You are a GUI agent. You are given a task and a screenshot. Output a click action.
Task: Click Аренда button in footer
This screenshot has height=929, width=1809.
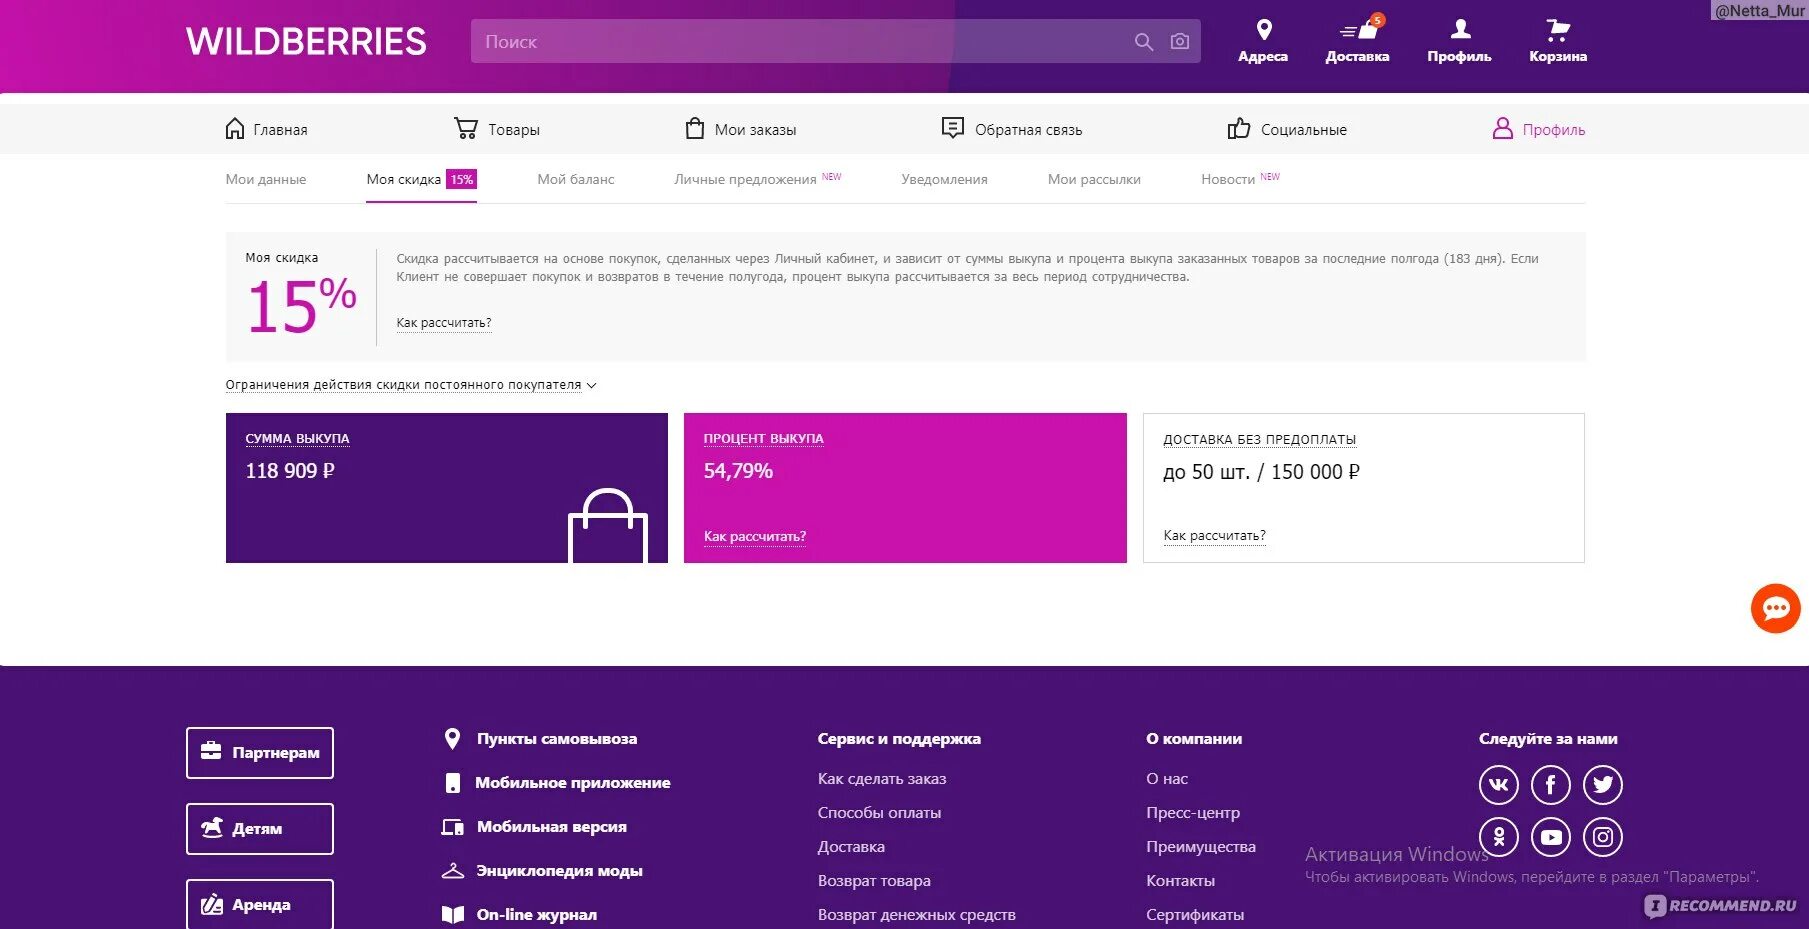(260, 905)
